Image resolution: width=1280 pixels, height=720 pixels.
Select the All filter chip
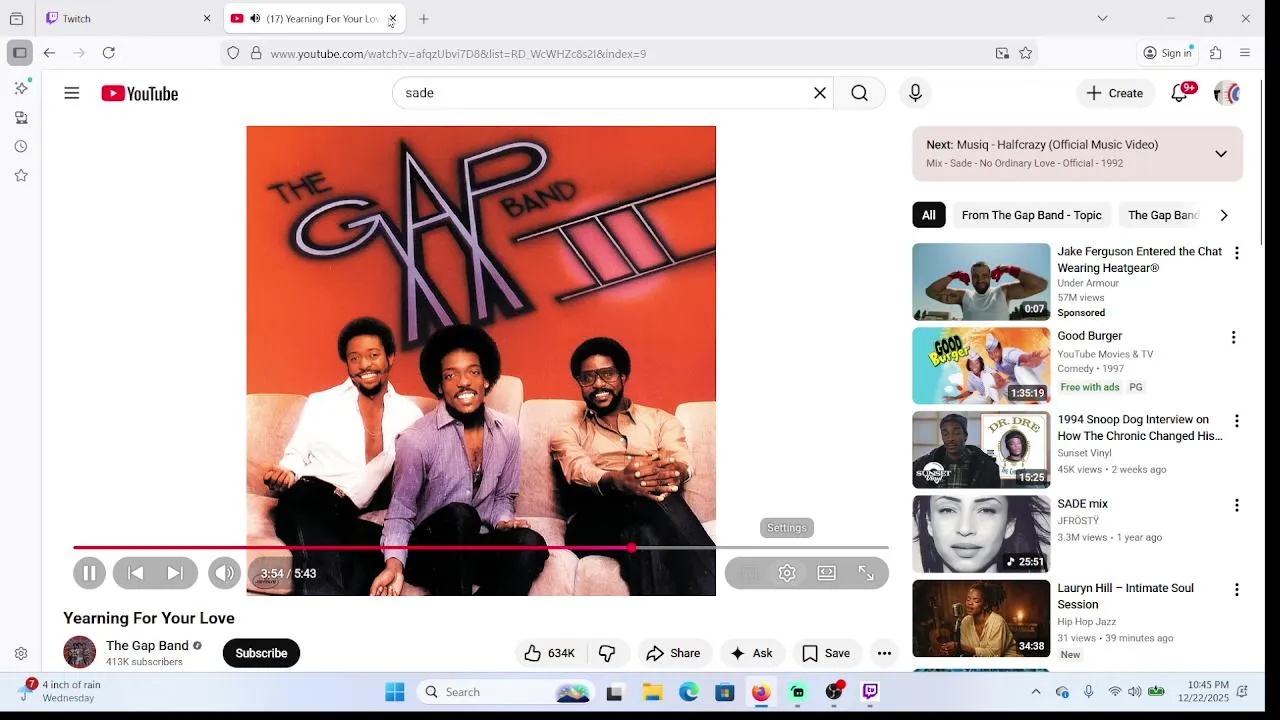pos(928,215)
